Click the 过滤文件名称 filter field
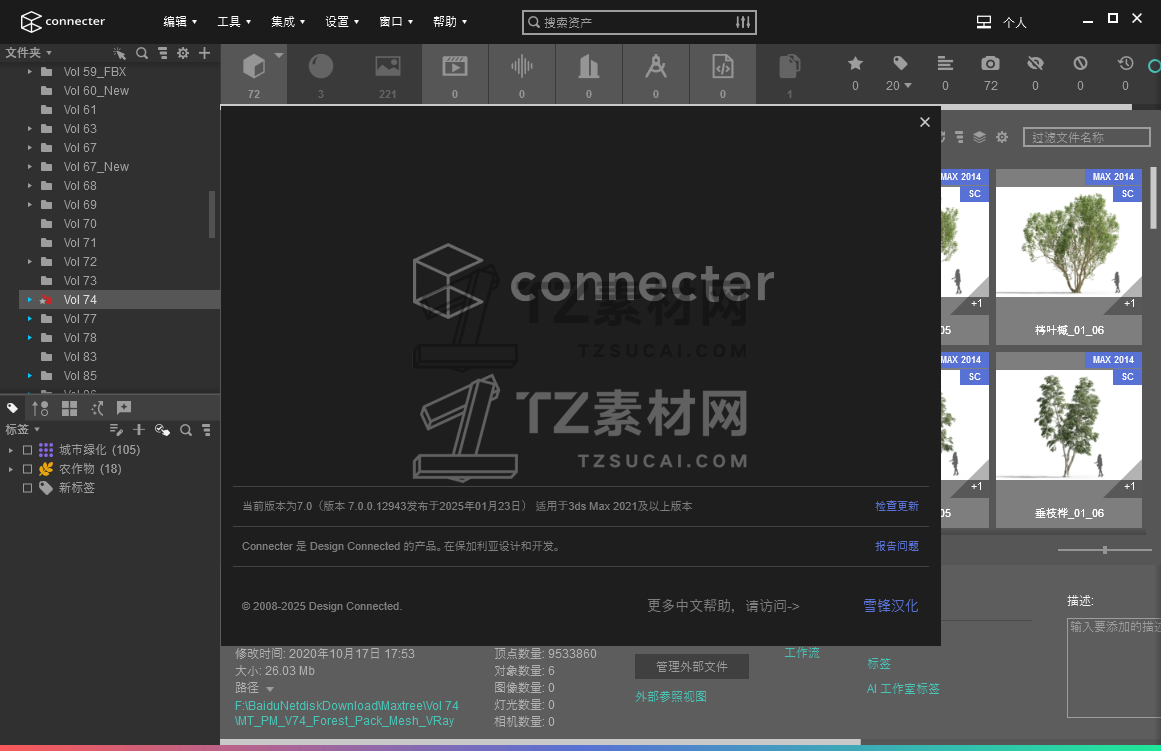The height and width of the screenshot is (751, 1161). [1086, 137]
